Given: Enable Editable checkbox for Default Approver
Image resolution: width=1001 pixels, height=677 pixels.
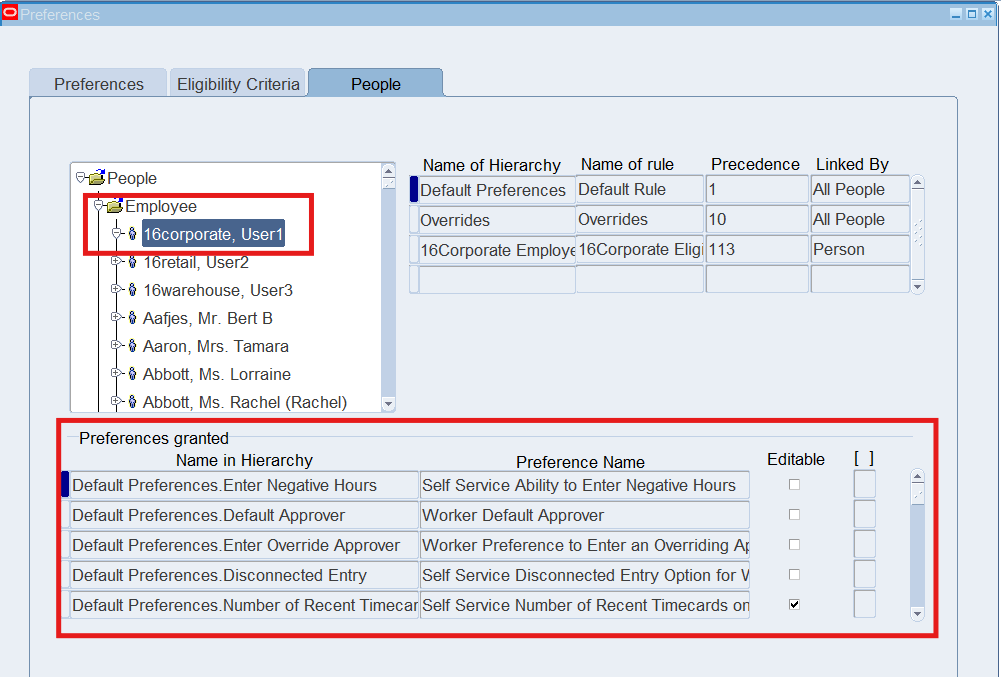Looking at the screenshot, I should point(795,515).
